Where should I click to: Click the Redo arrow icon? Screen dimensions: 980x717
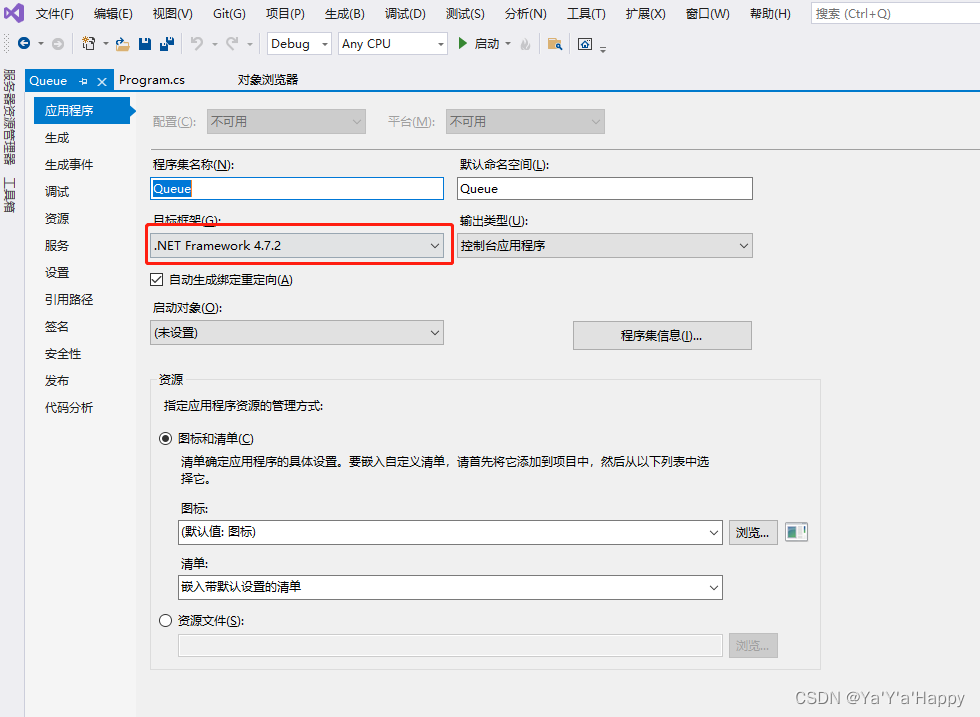[x=232, y=43]
